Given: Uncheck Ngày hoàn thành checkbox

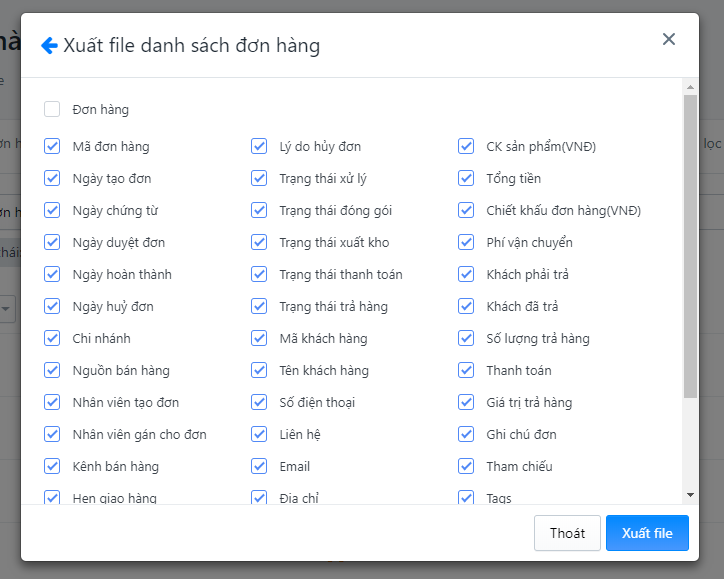Looking at the screenshot, I should click(x=52, y=274).
